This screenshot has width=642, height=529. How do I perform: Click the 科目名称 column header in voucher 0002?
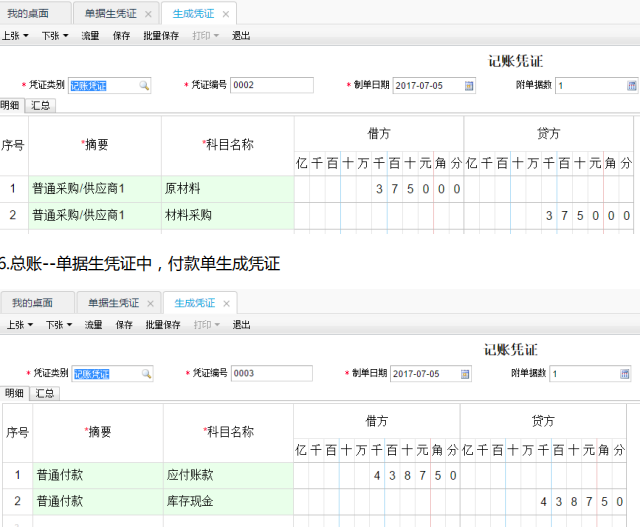228,145
